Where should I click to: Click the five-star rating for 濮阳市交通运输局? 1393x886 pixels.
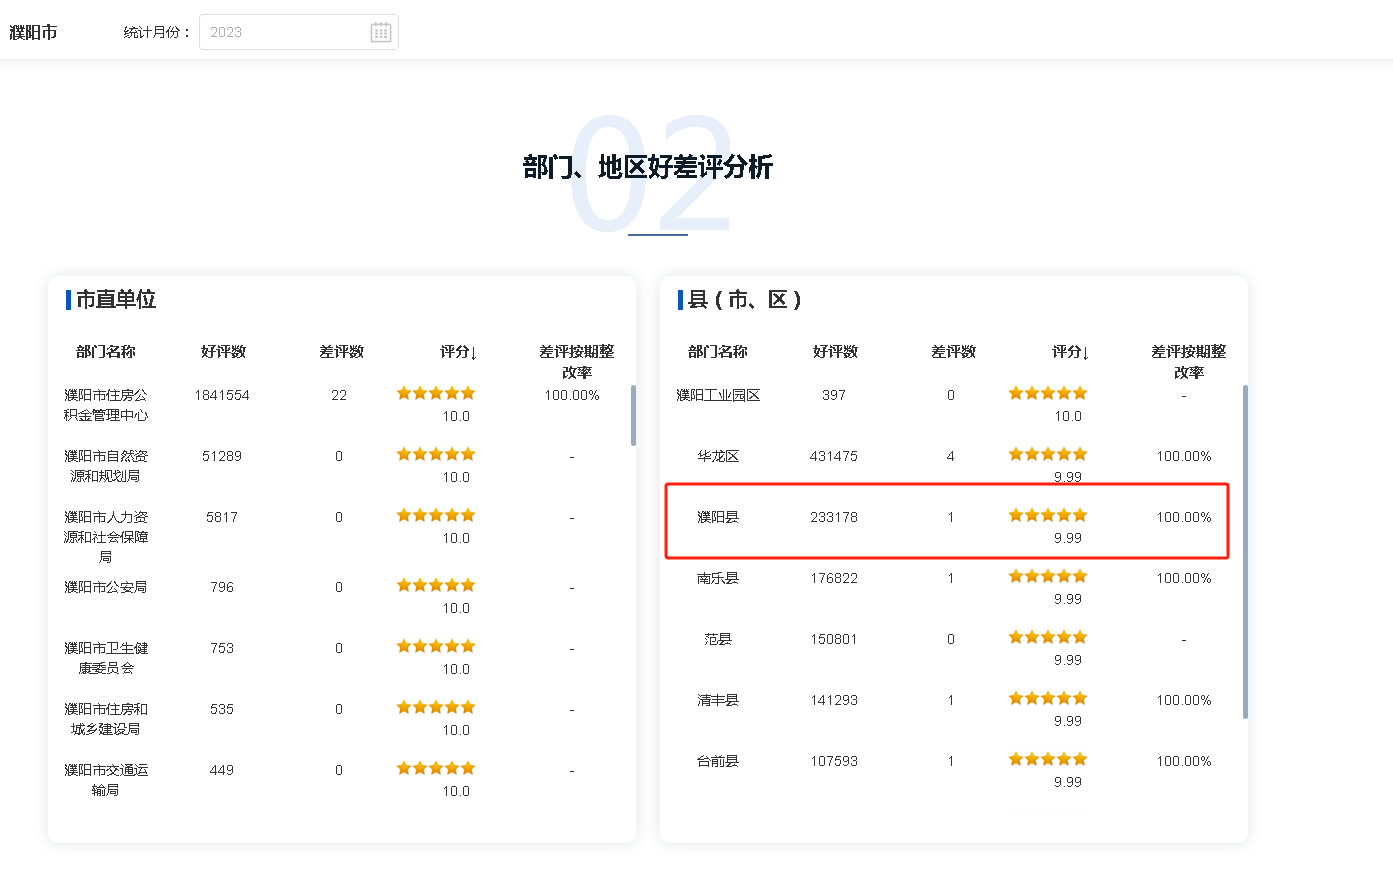436,768
